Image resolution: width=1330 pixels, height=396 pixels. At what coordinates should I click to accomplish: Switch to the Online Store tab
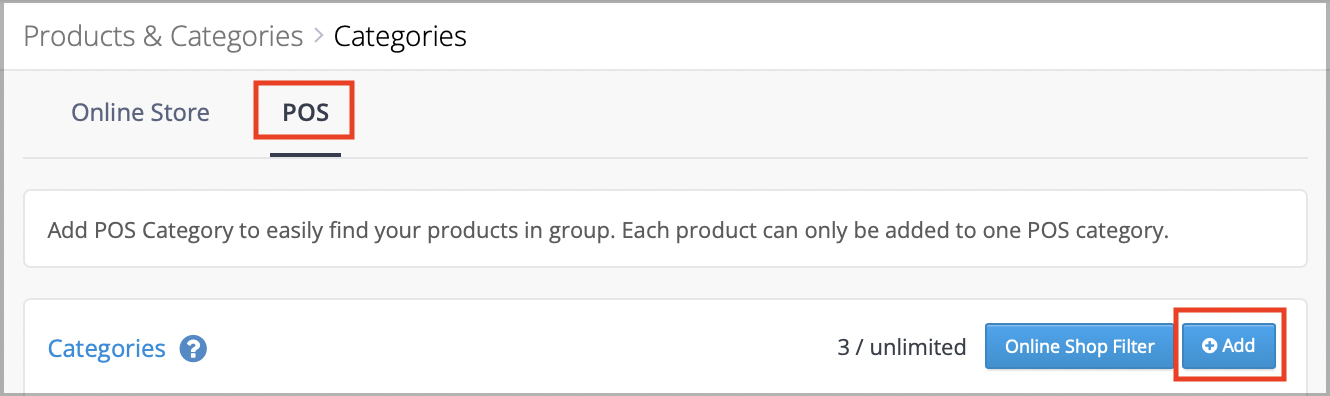140,113
